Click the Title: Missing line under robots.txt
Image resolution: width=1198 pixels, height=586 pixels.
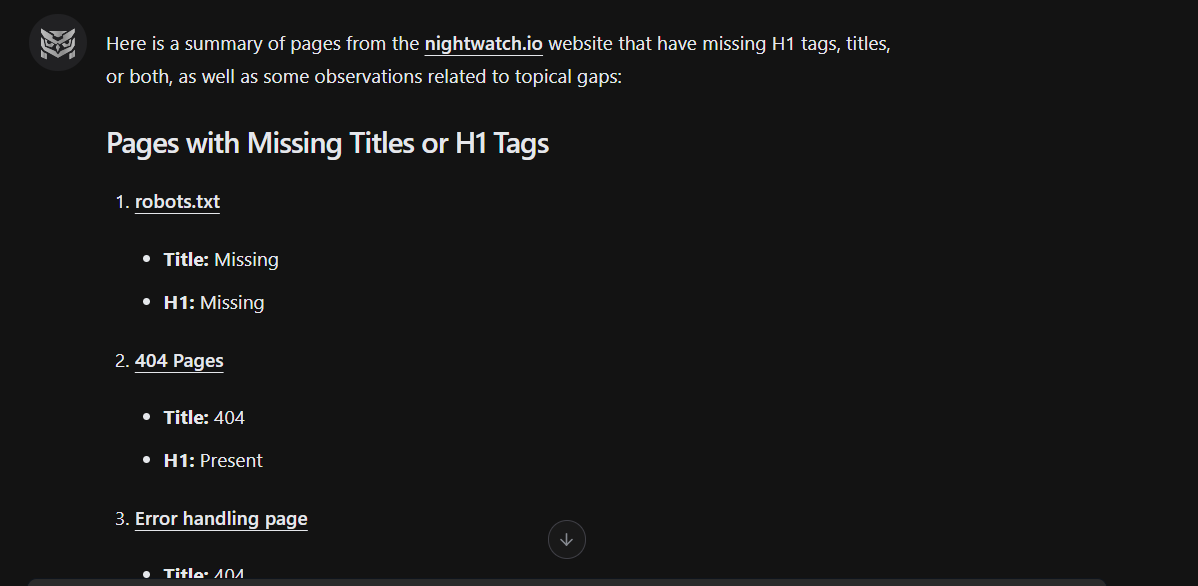221,260
